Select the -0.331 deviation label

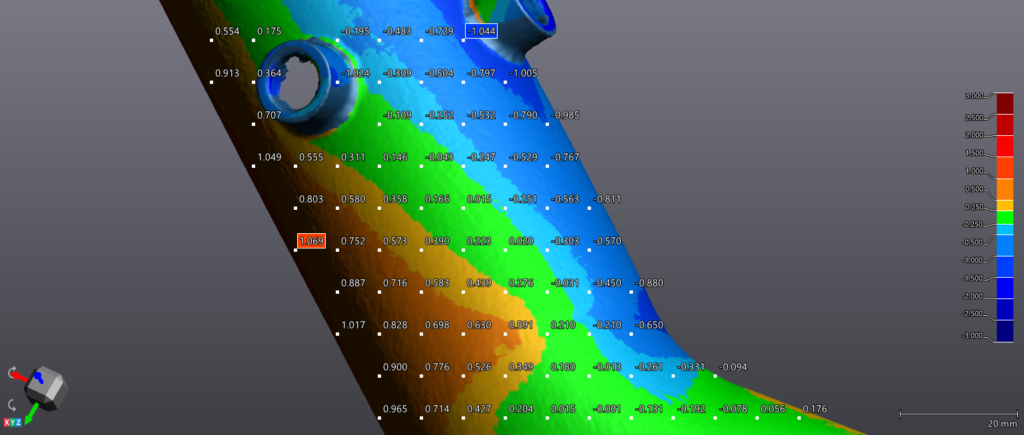point(691,366)
